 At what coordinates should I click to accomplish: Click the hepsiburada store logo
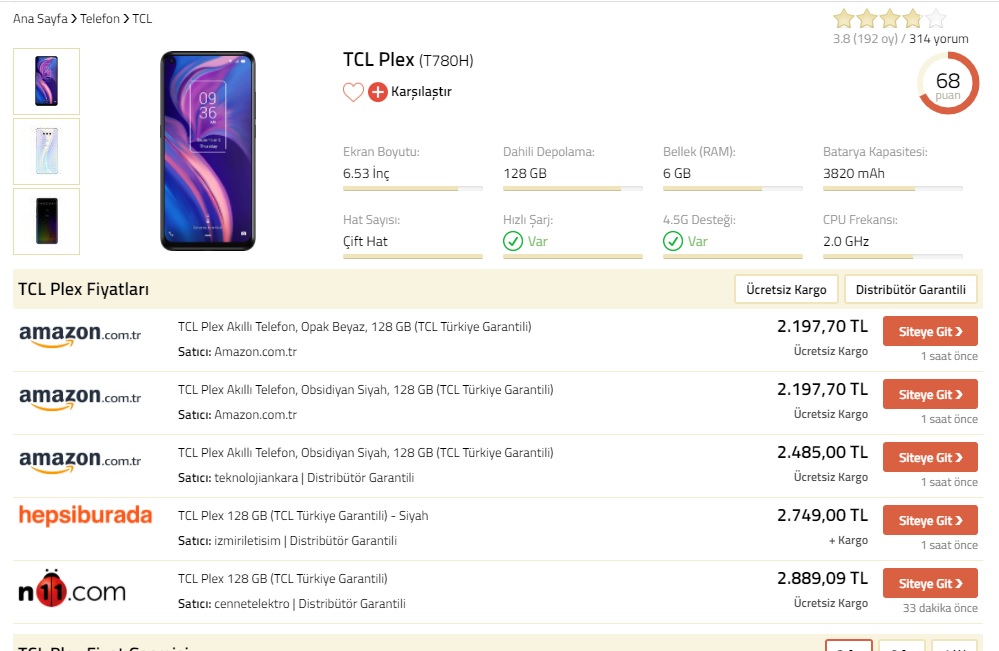[85, 515]
